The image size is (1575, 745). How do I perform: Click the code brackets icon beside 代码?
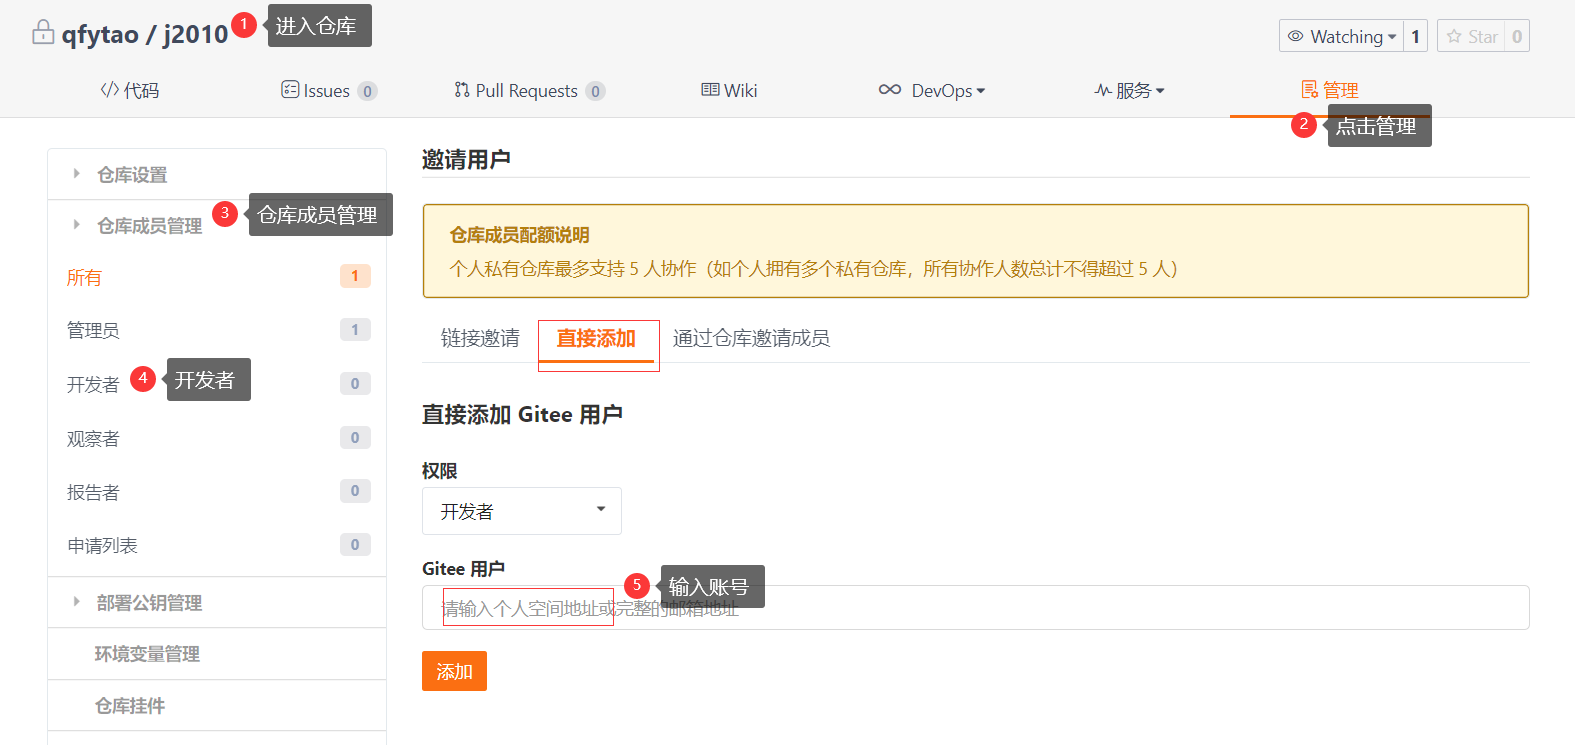pyautogui.click(x=110, y=90)
